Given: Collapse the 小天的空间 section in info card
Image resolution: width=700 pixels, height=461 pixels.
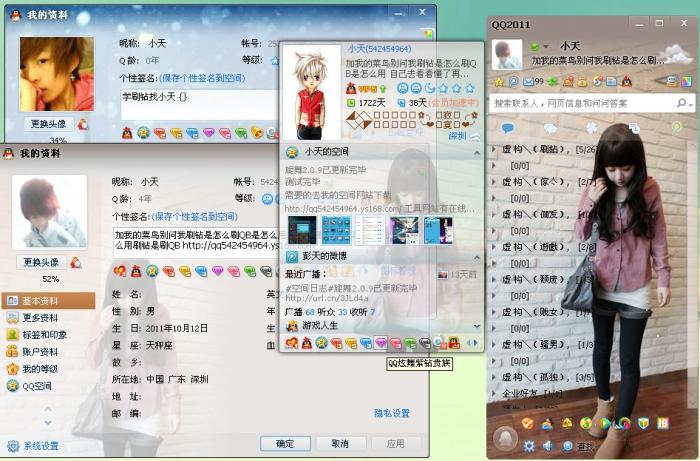Looking at the screenshot, I should (477, 153).
